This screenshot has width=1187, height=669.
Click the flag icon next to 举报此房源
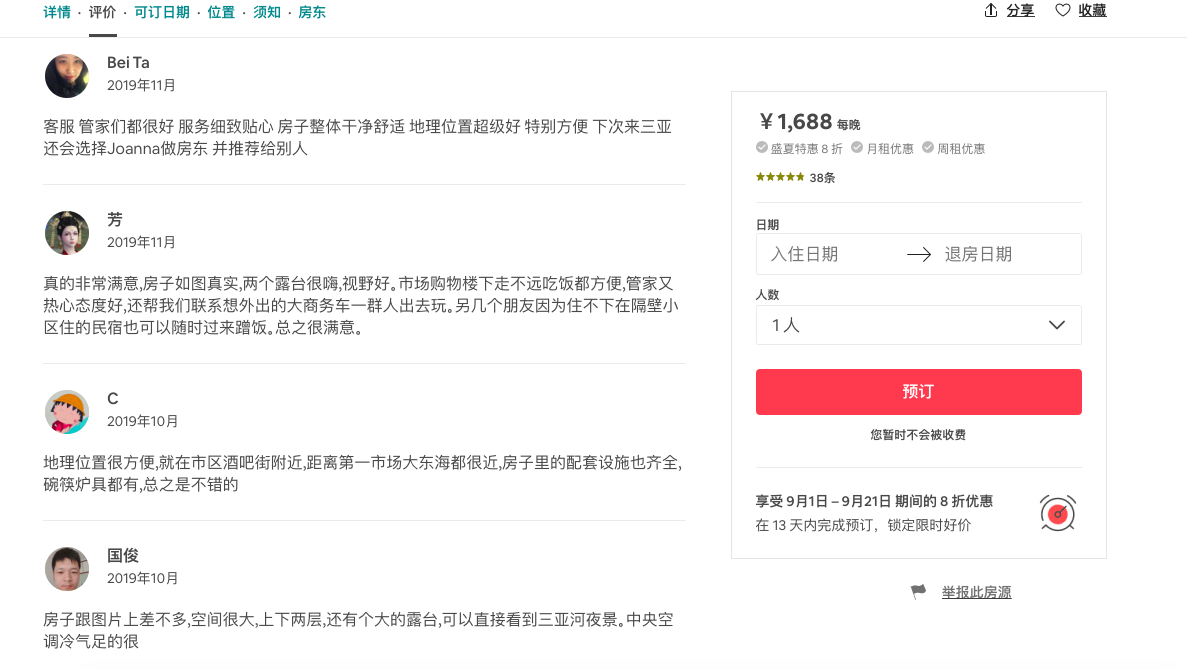[x=918, y=592]
